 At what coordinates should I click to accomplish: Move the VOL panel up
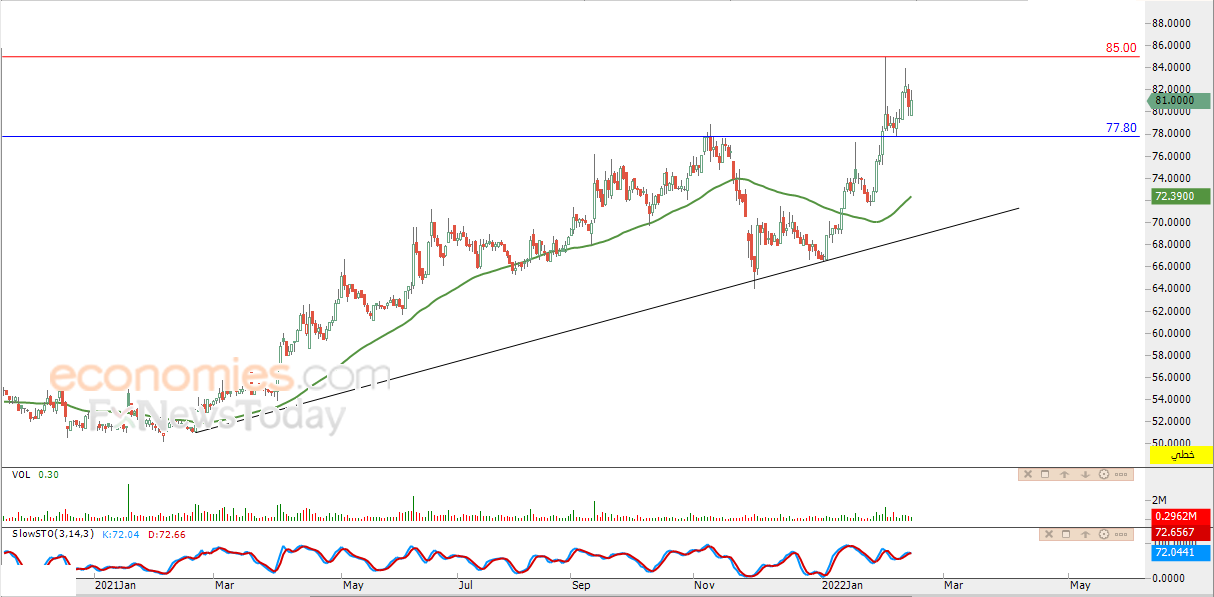click(x=1064, y=474)
